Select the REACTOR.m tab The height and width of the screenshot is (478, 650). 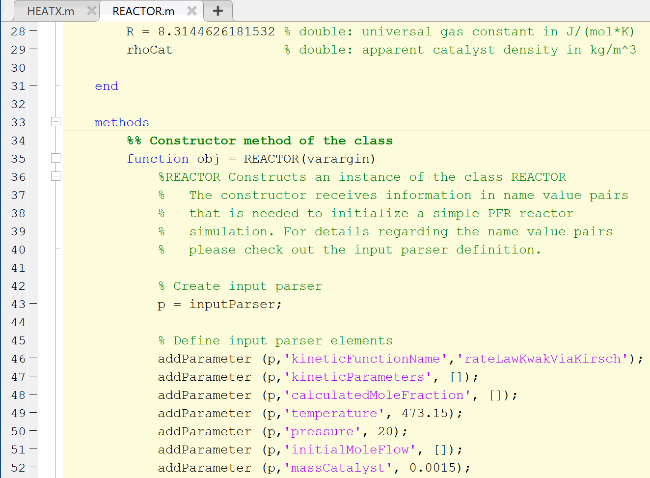pyautogui.click(x=143, y=11)
